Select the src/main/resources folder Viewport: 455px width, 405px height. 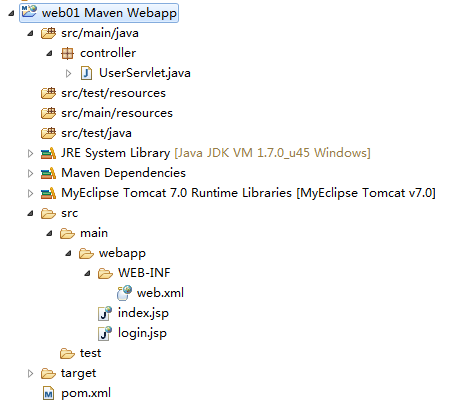(x=117, y=113)
